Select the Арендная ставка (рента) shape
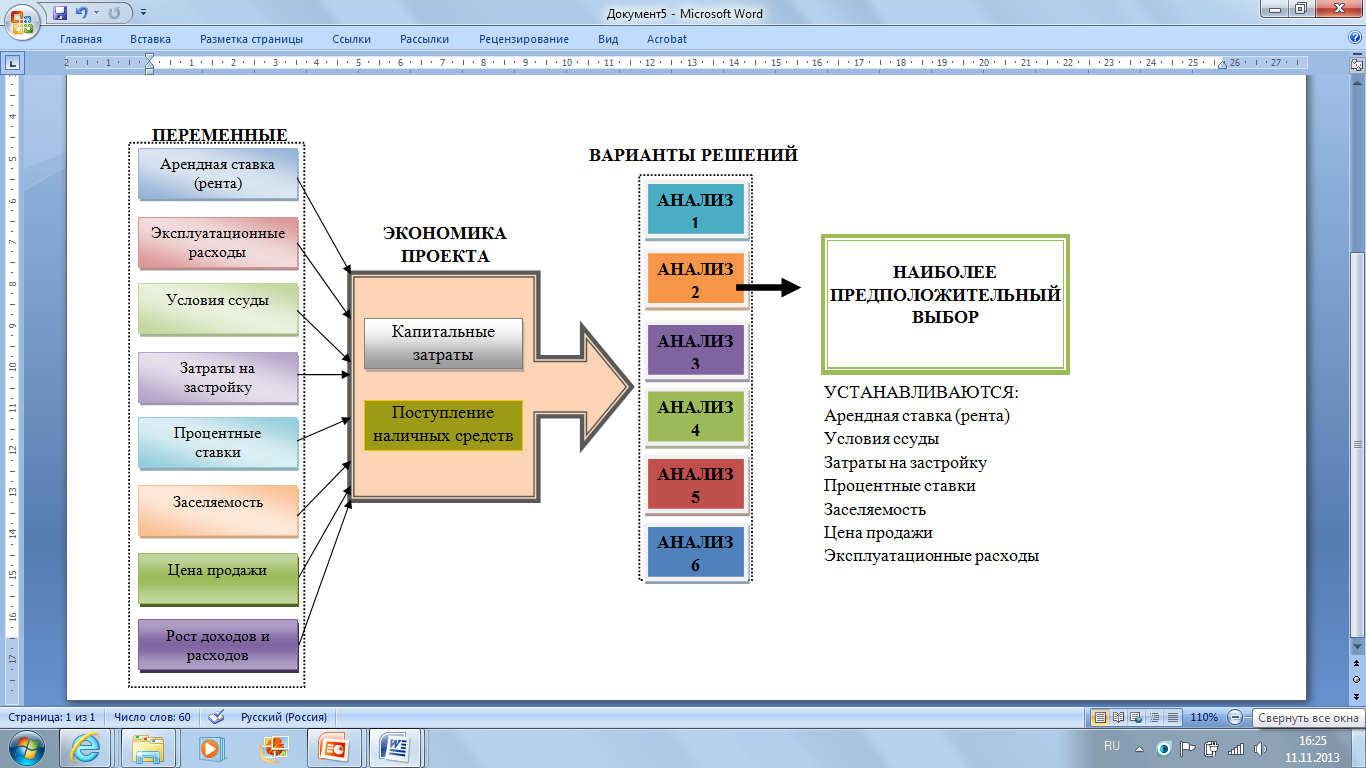 click(x=218, y=174)
